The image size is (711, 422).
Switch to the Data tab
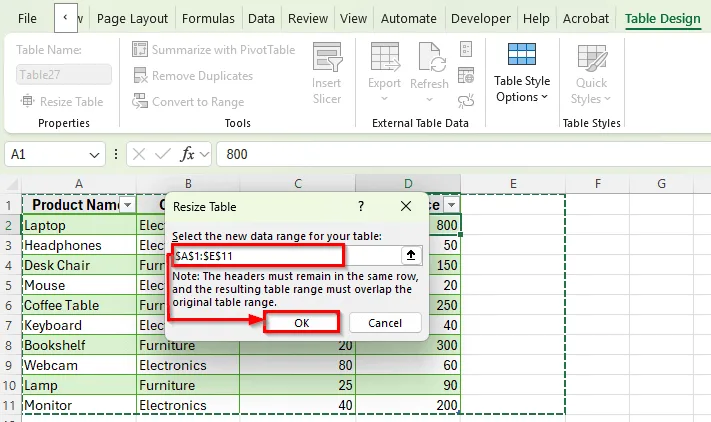point(261,19)
